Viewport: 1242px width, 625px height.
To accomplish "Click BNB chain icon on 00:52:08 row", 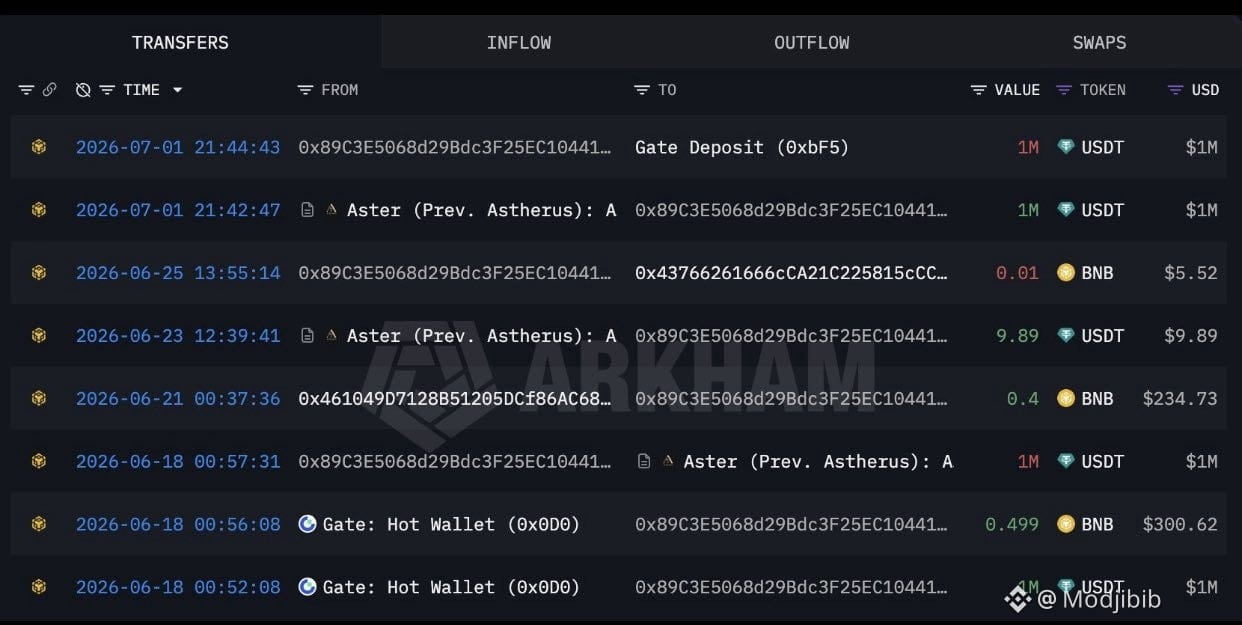I will pos(38,587).
